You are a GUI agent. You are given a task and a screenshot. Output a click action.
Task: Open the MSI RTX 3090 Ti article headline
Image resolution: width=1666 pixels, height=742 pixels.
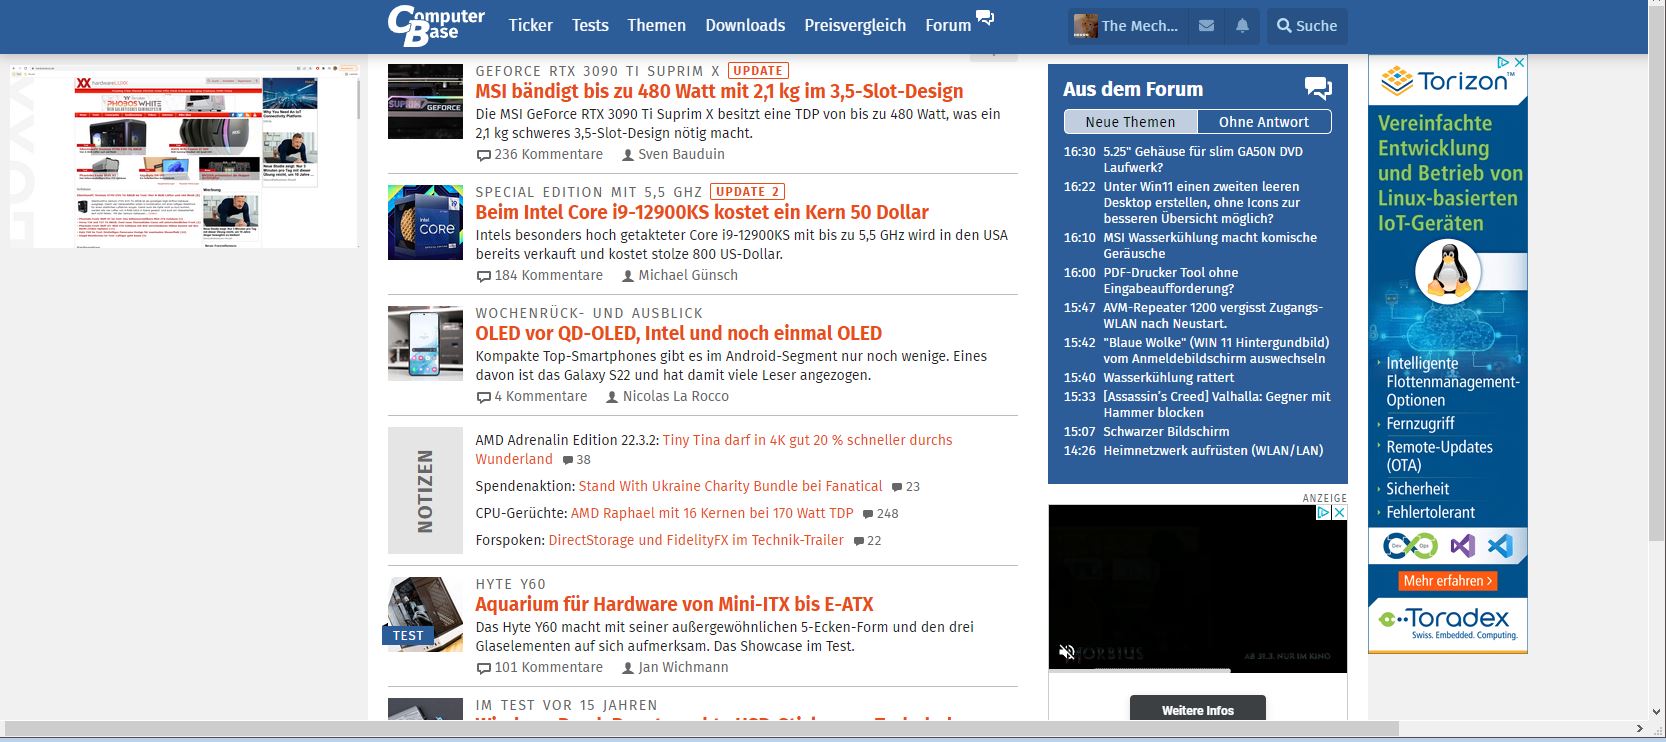(x=719, y=91)
